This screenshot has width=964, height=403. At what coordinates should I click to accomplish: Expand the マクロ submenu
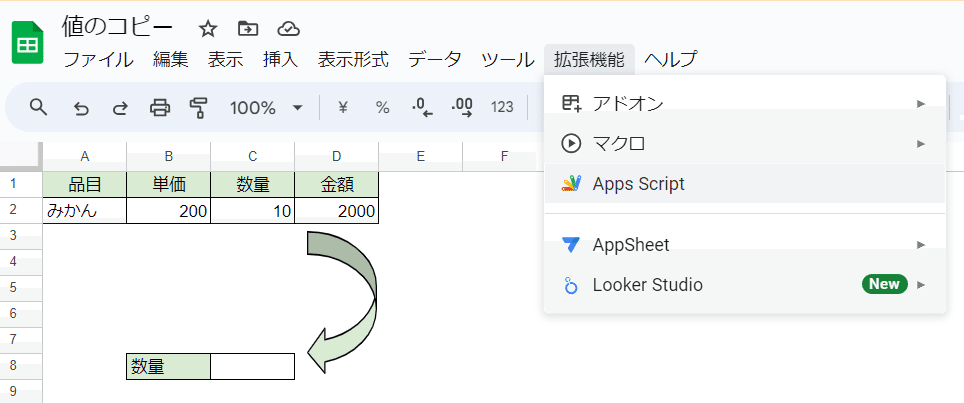(x=744, y=143)
